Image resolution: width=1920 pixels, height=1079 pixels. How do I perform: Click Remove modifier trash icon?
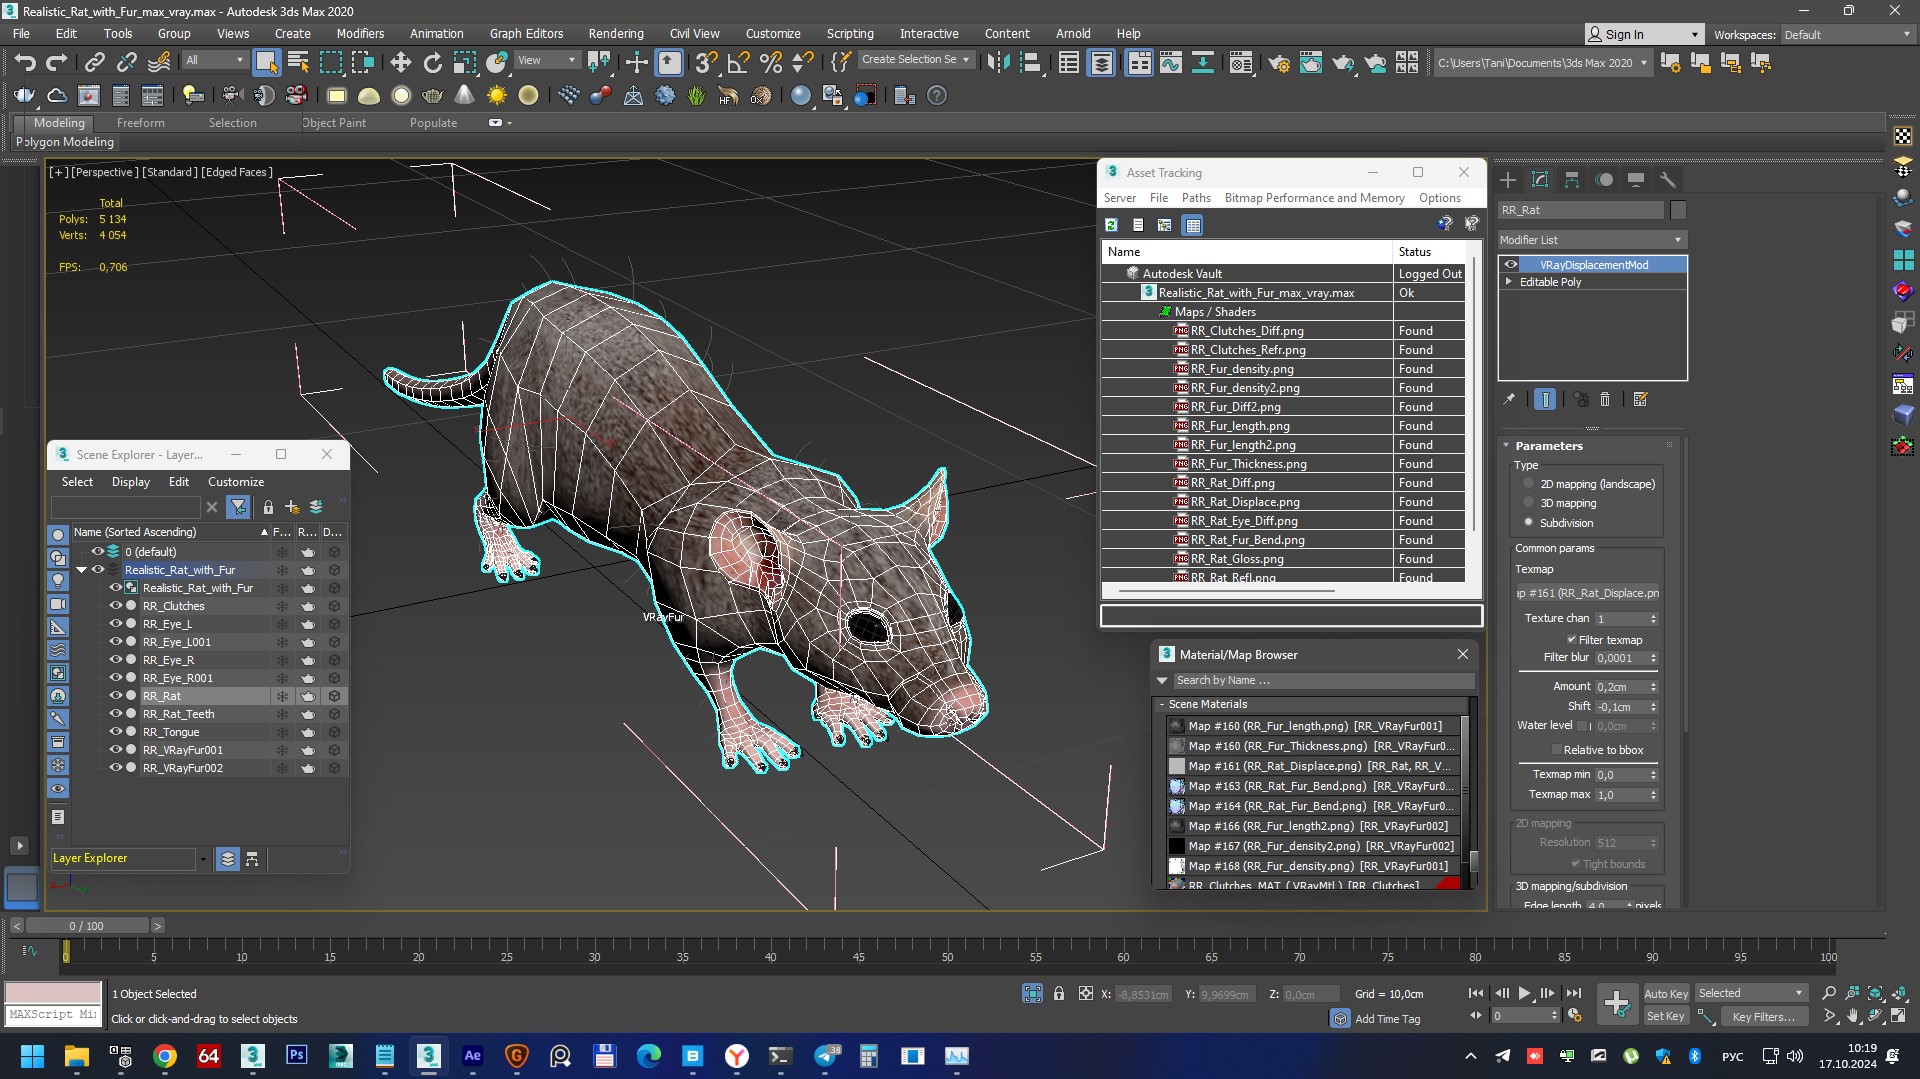pos(1605,399)
